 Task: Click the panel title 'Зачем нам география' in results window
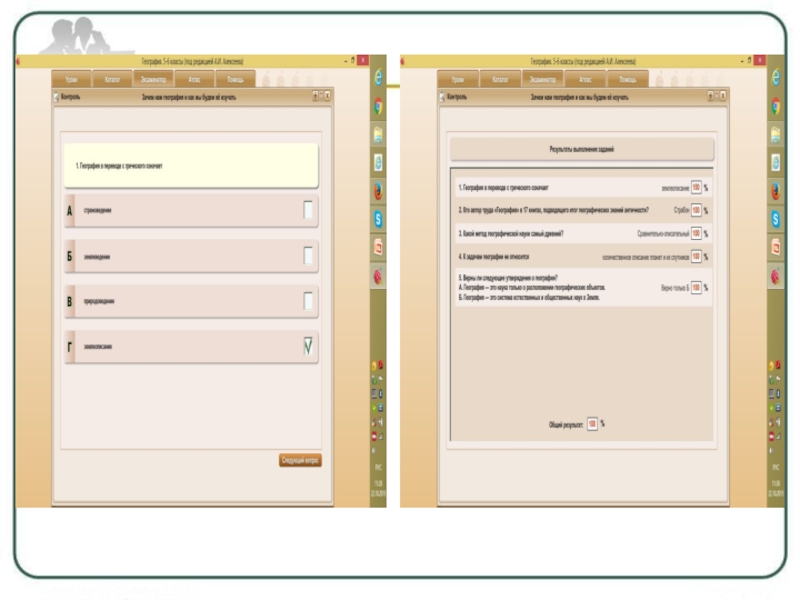pos(579,97)
